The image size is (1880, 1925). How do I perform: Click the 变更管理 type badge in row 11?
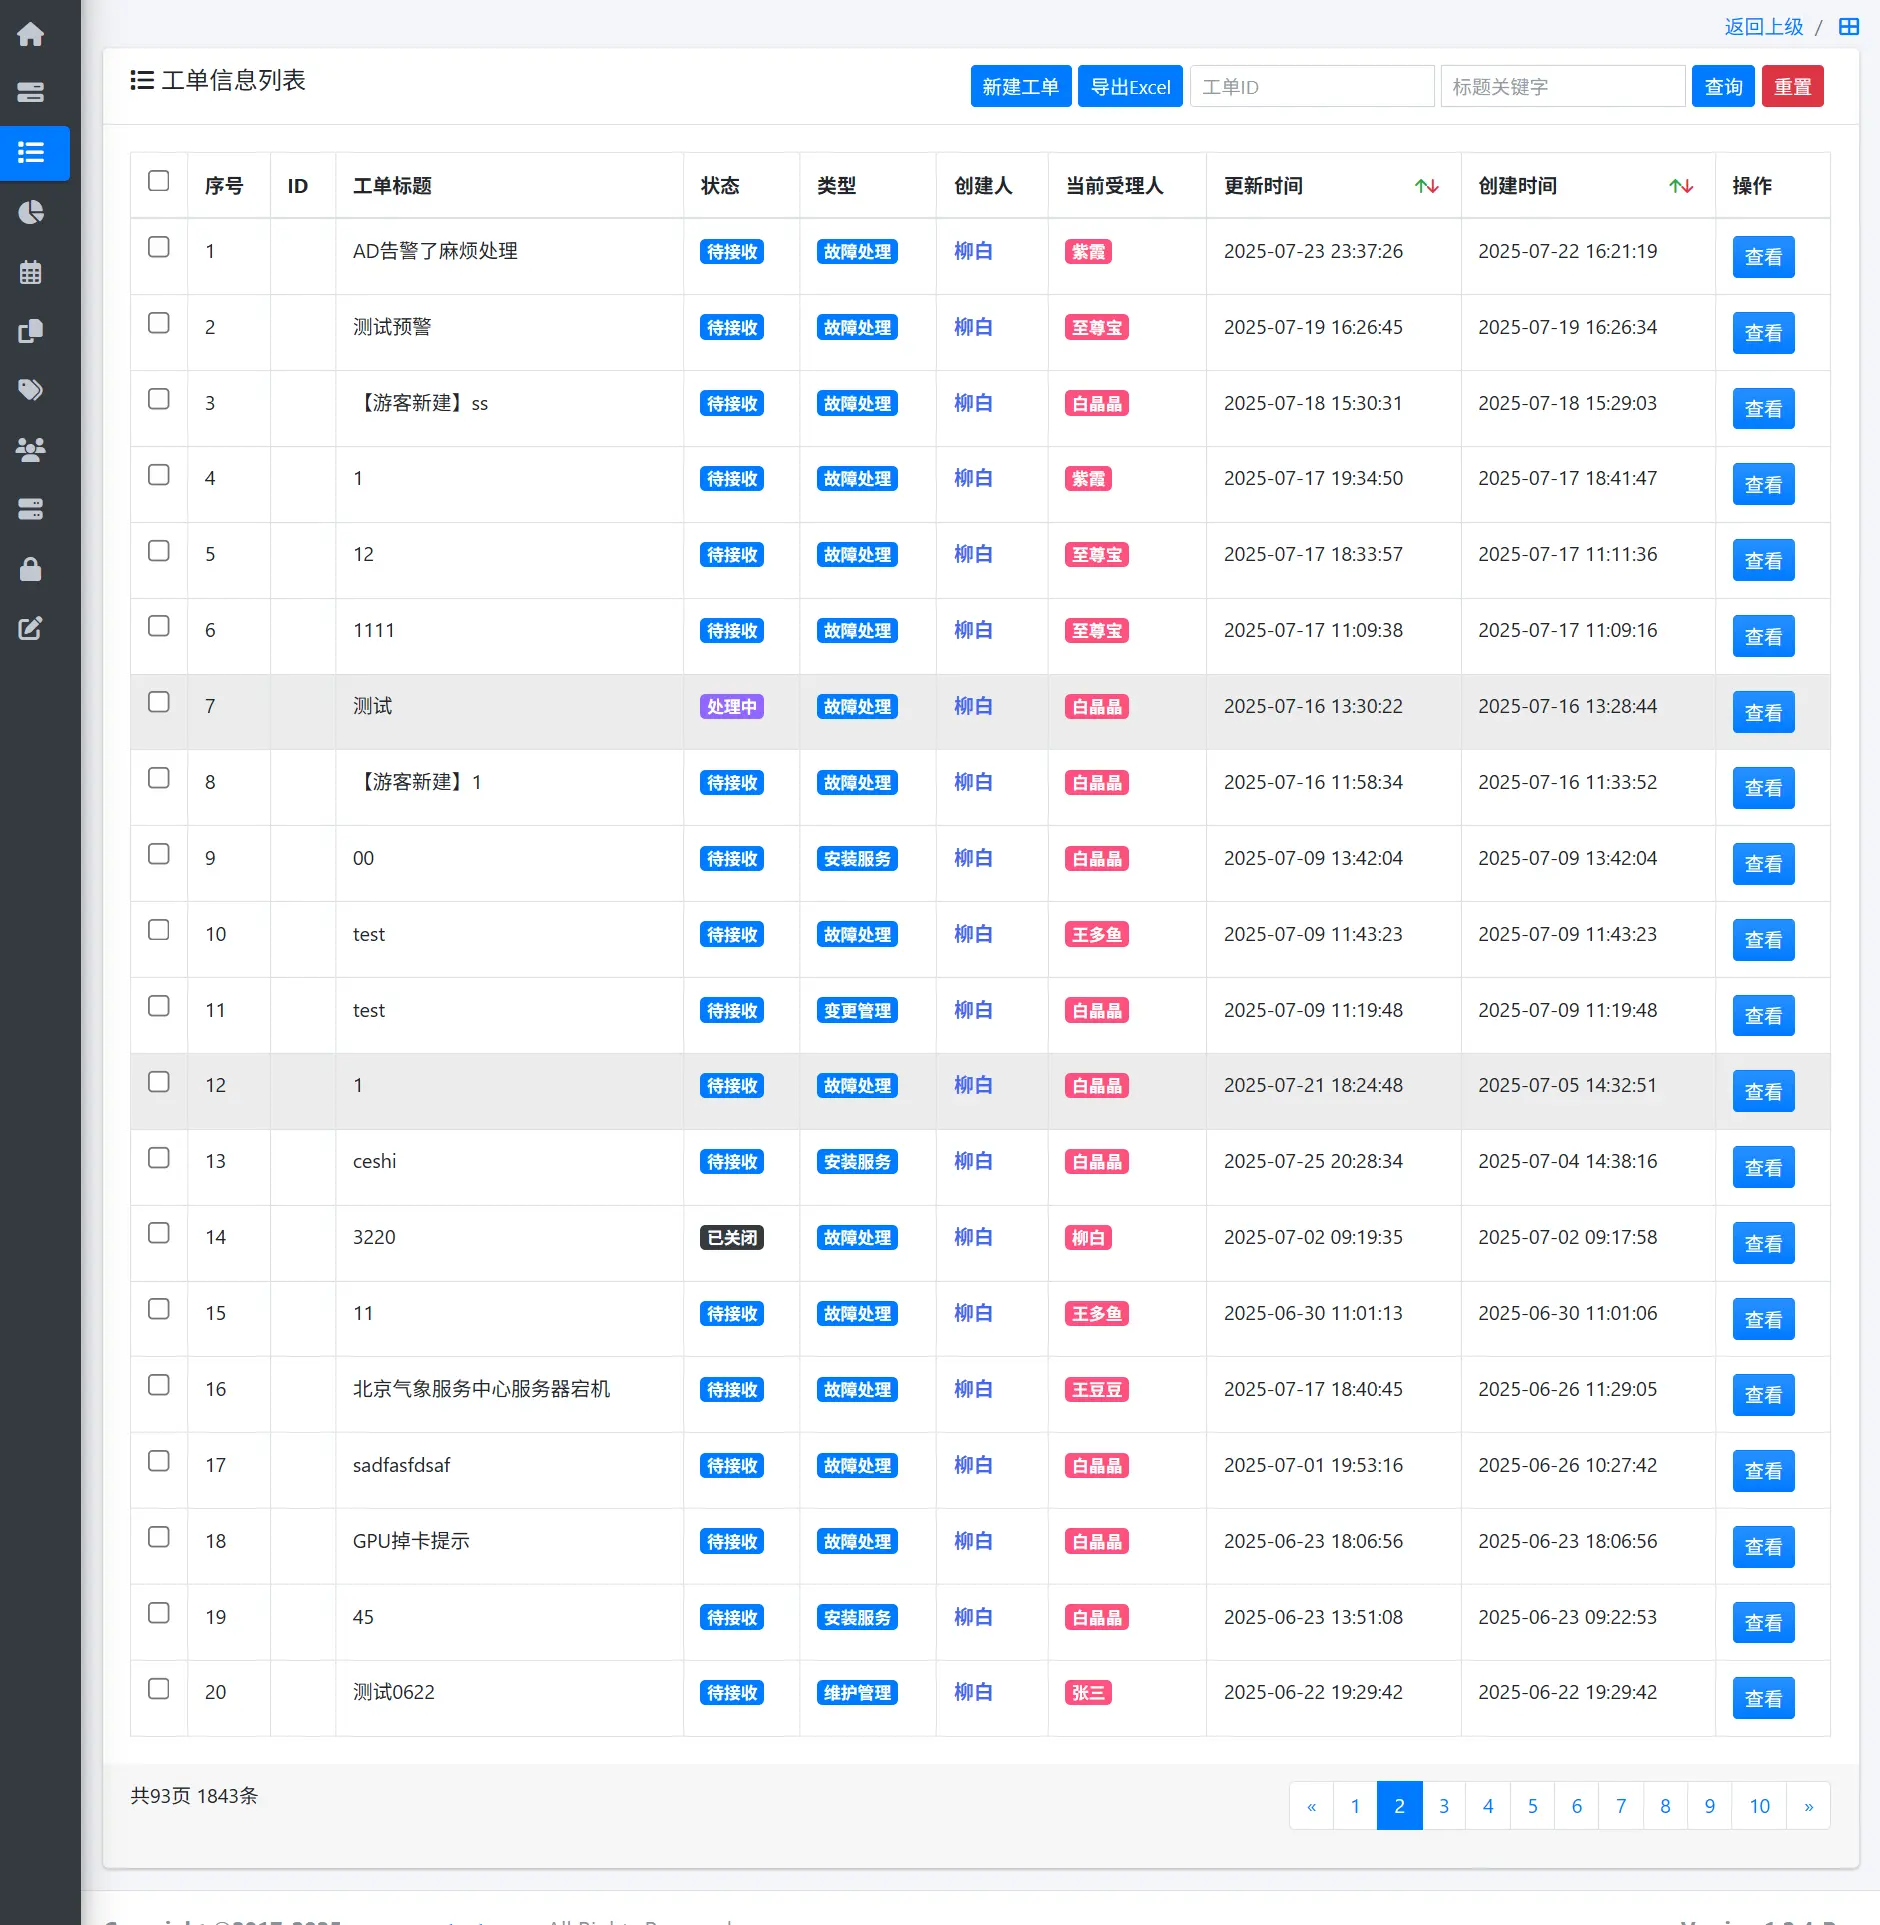coord(857,1011)
